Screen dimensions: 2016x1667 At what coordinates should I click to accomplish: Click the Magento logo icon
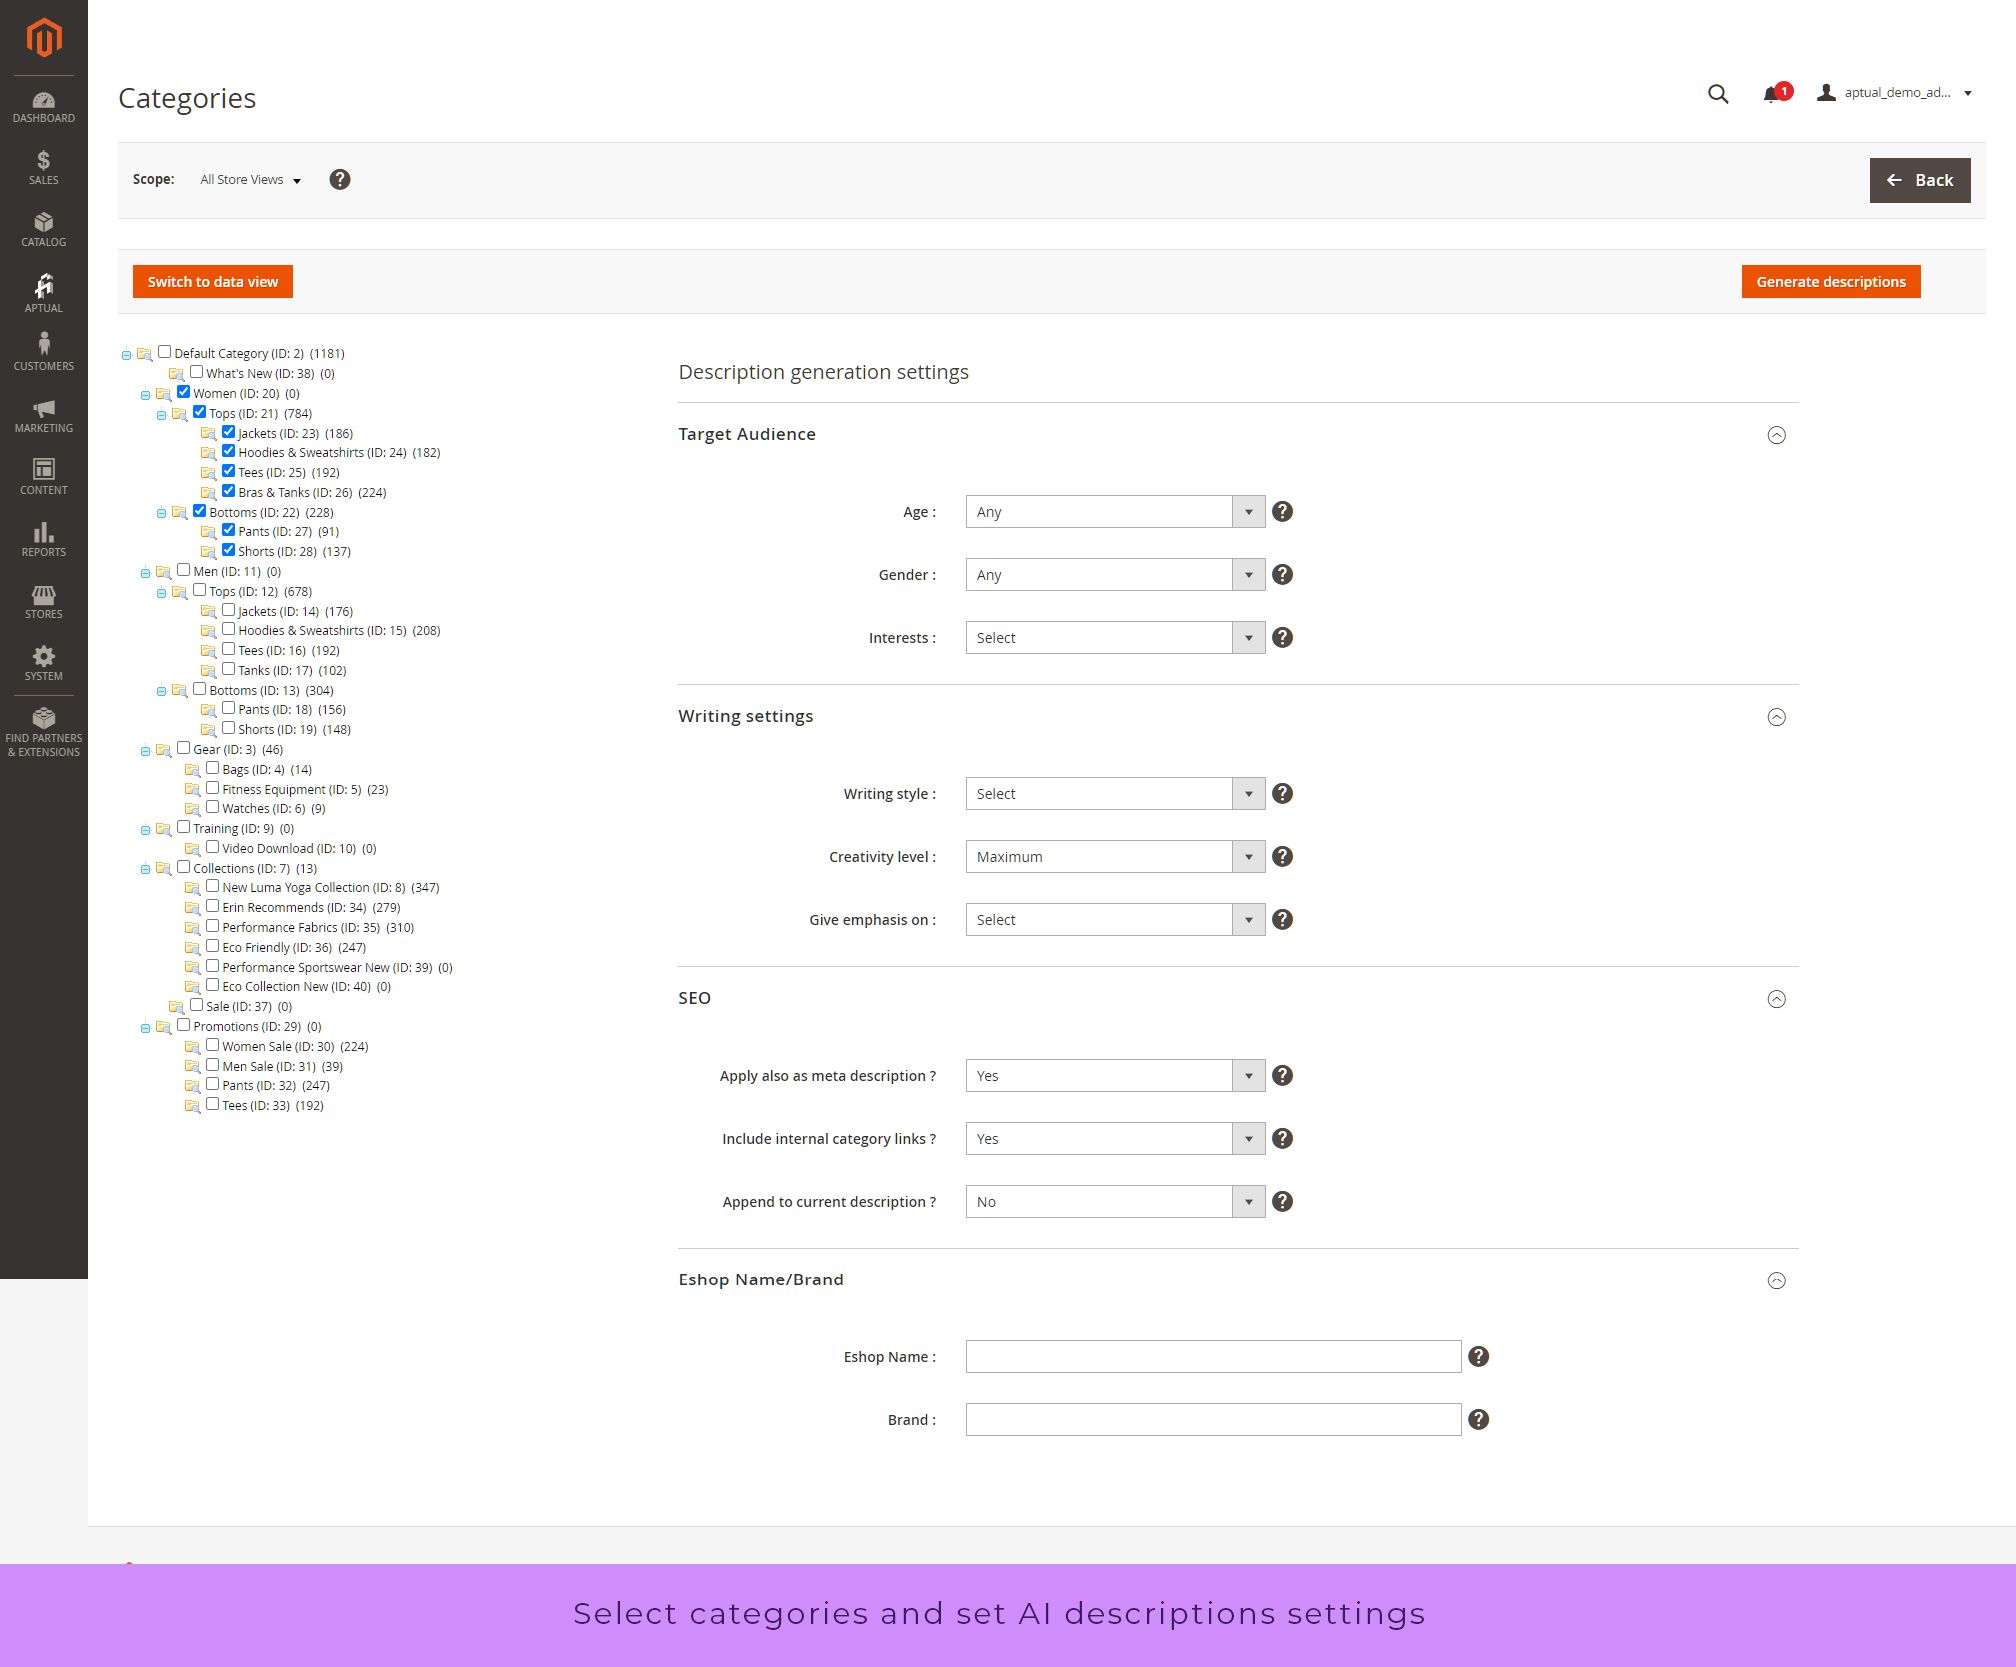click(43, 38)
